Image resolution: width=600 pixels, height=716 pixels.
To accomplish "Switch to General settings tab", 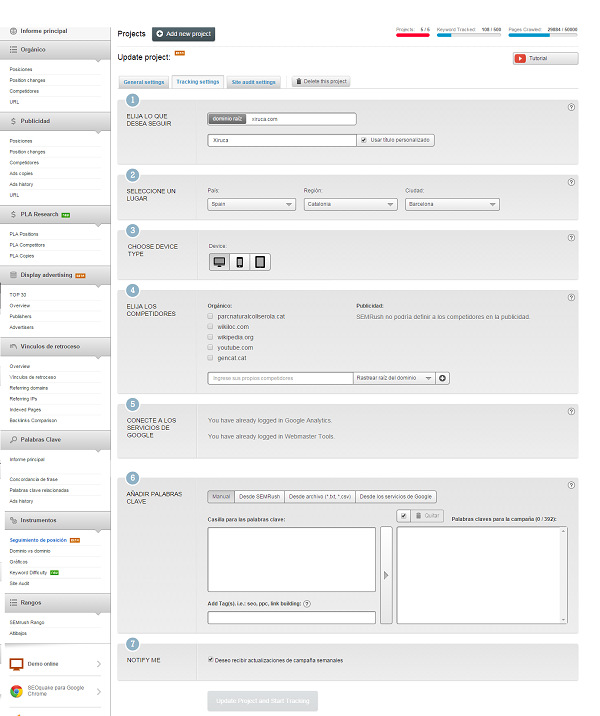I will (x=144, y=82).
